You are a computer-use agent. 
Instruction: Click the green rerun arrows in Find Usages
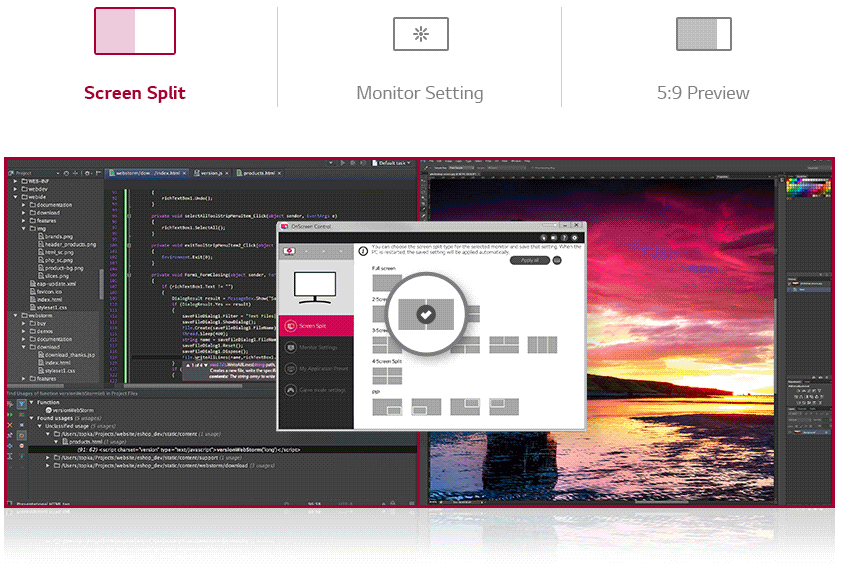10,414
